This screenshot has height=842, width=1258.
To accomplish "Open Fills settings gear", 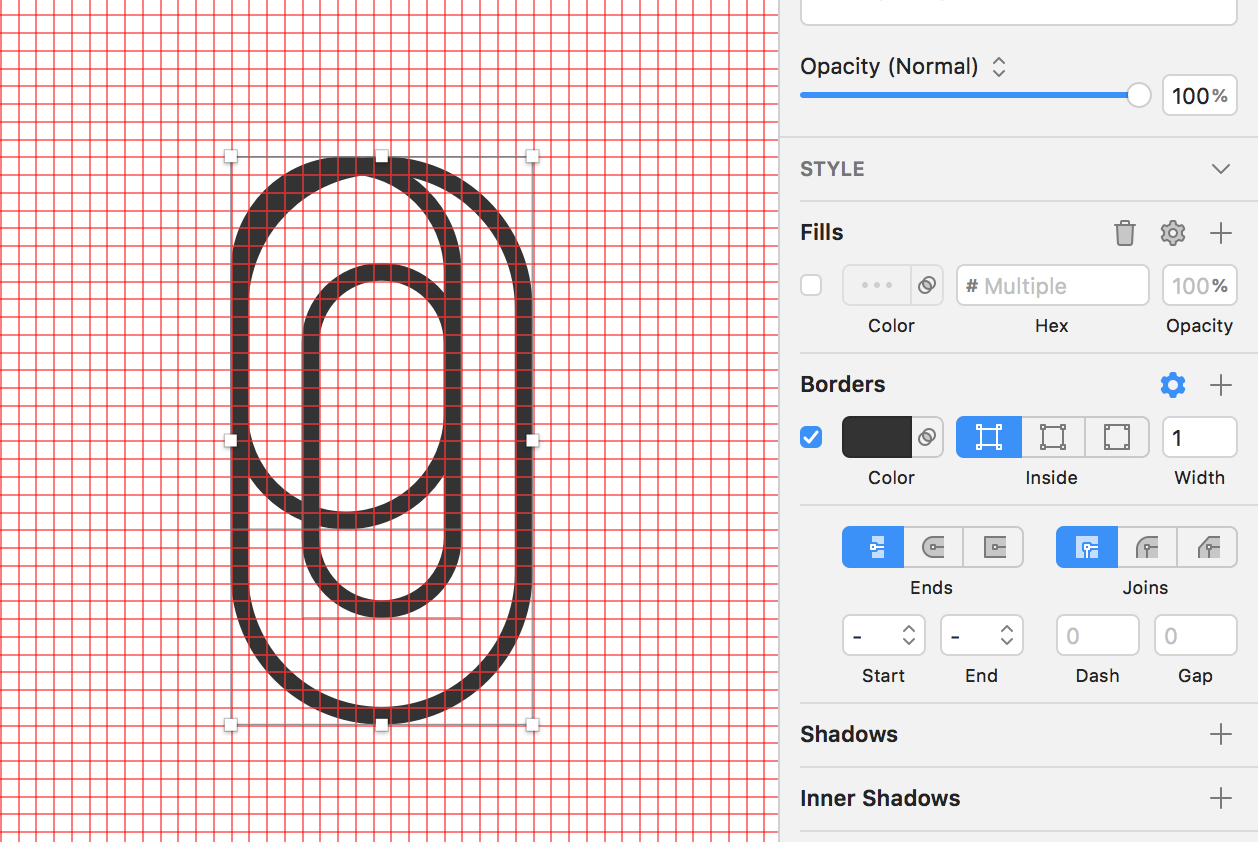I will point(1173,233).
